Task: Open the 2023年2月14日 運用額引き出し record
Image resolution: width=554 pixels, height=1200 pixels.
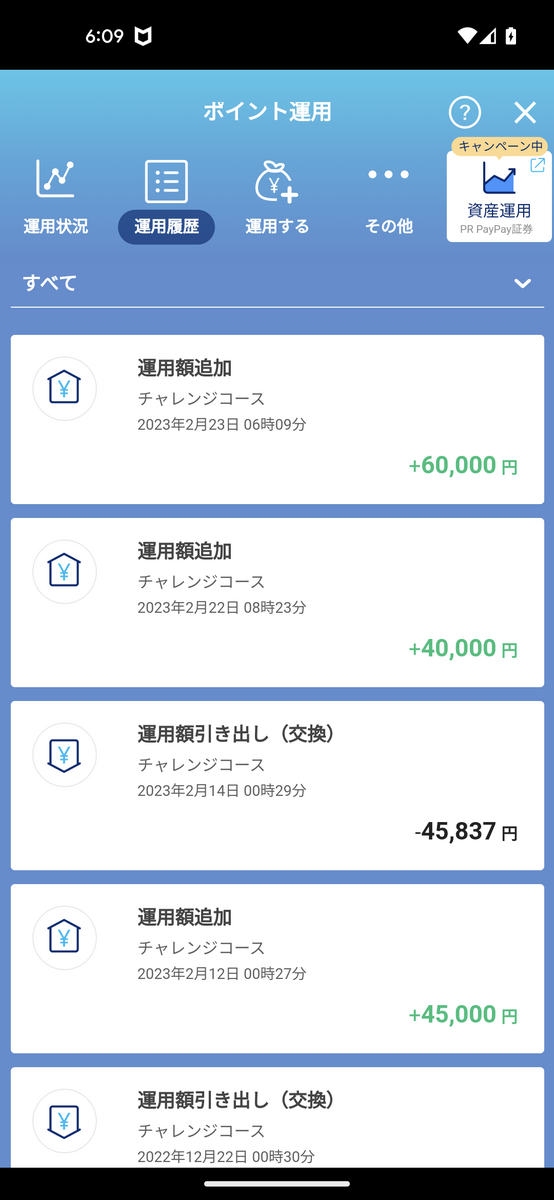Action: click(x=277, y=786)
